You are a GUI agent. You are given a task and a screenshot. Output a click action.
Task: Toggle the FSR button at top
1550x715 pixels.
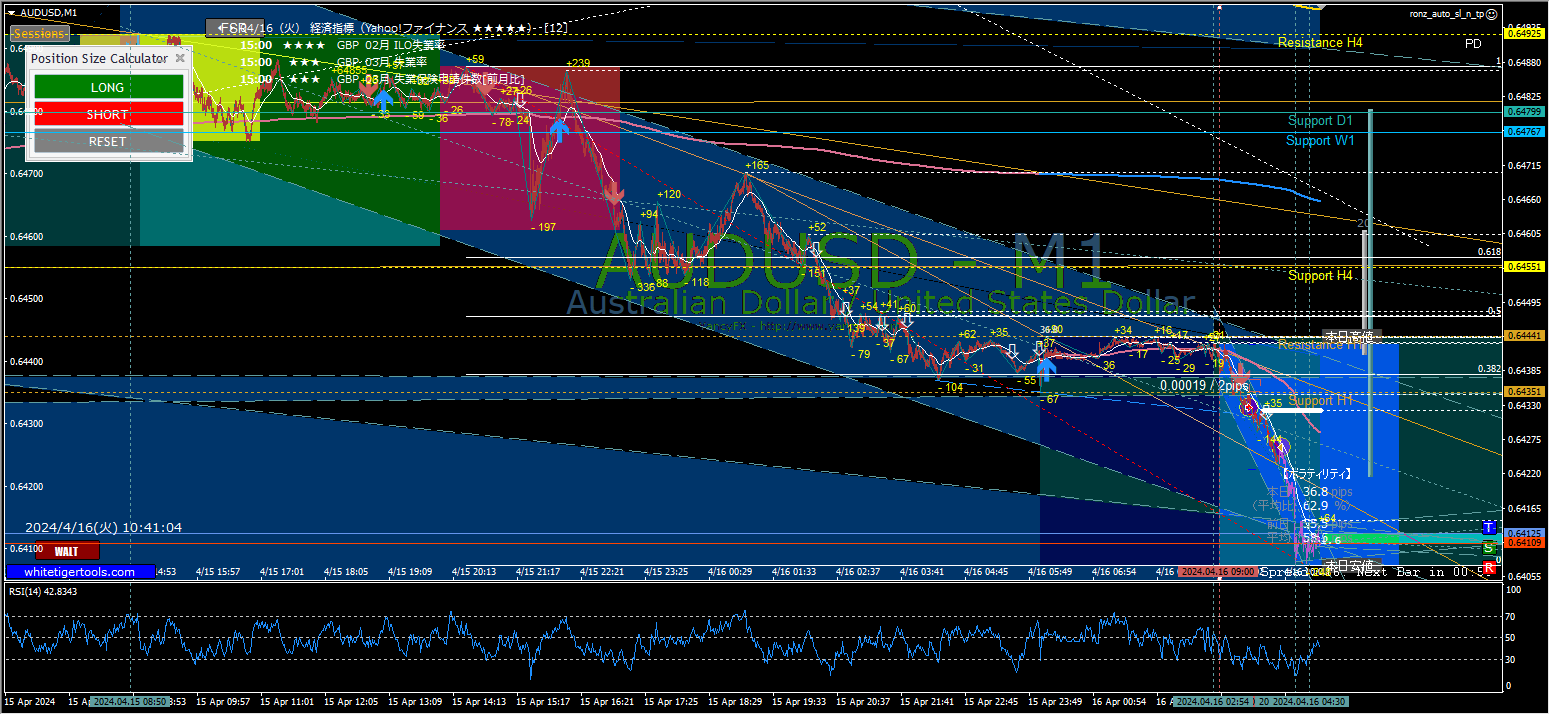234,27
